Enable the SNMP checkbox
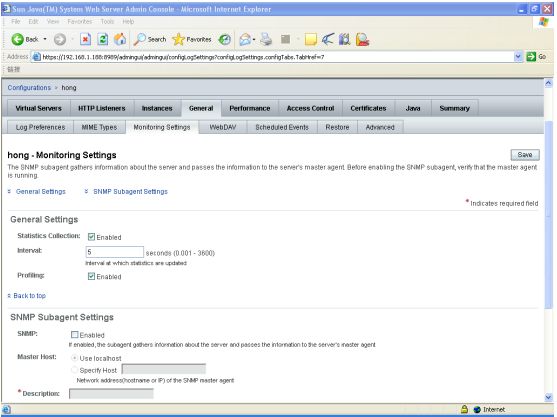 tap(75, 335)
